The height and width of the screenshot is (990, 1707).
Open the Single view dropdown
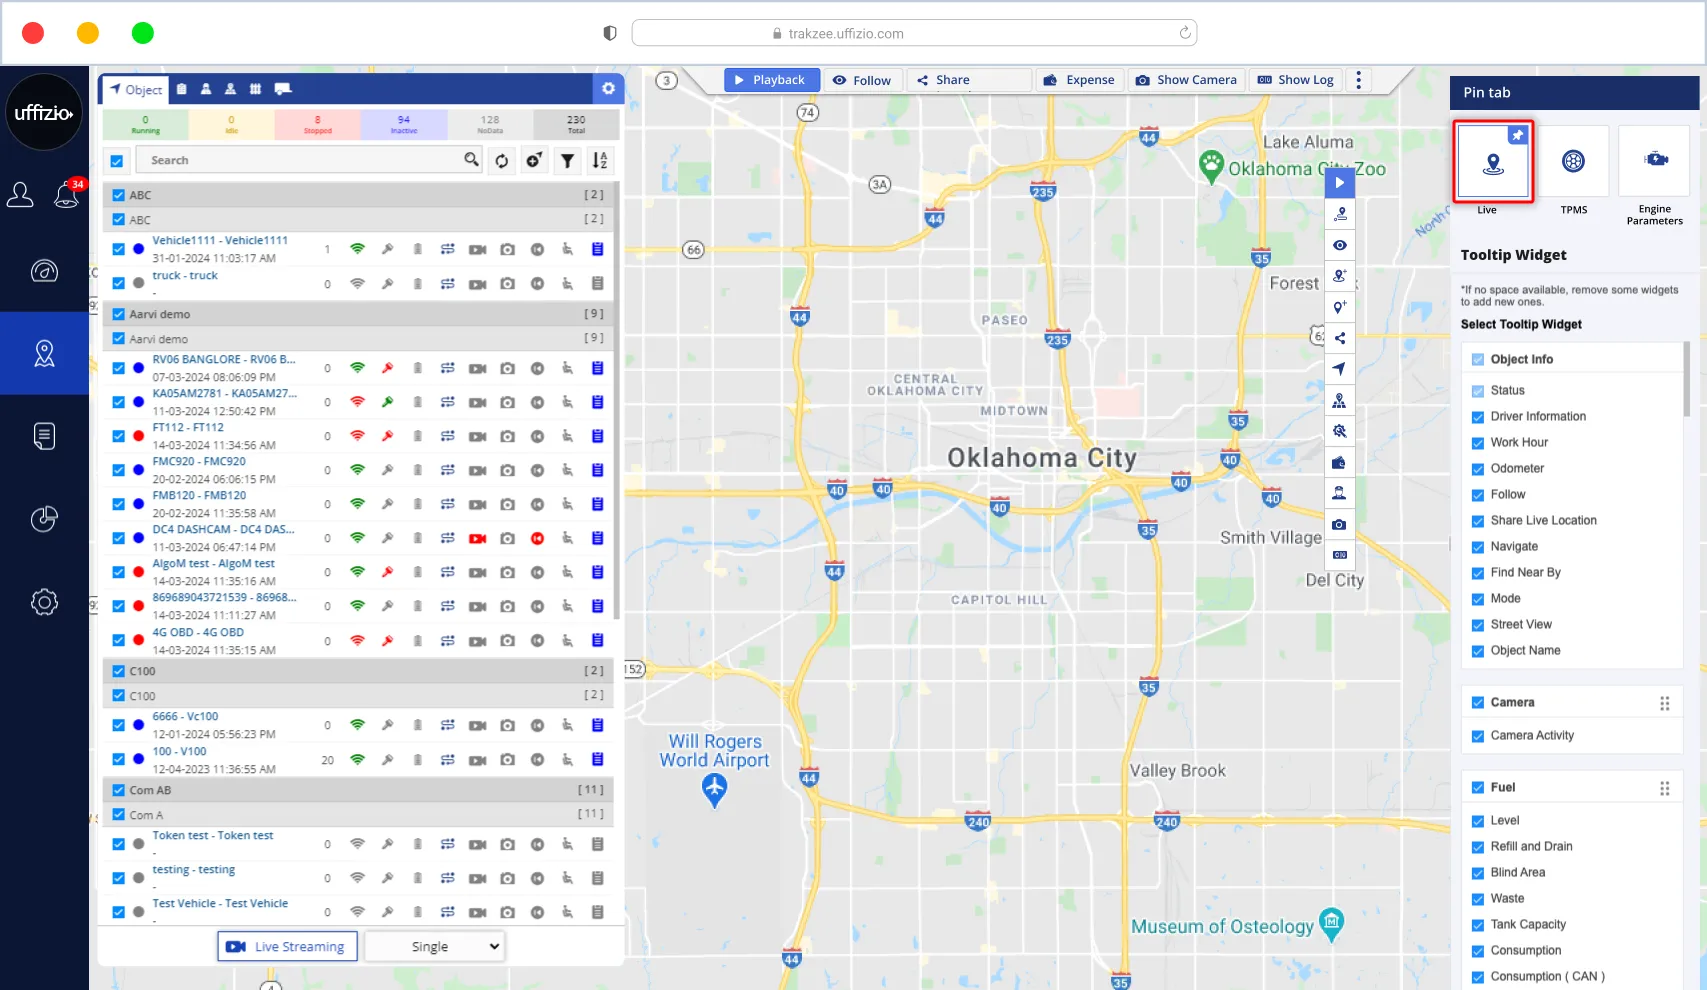[435, 947]
